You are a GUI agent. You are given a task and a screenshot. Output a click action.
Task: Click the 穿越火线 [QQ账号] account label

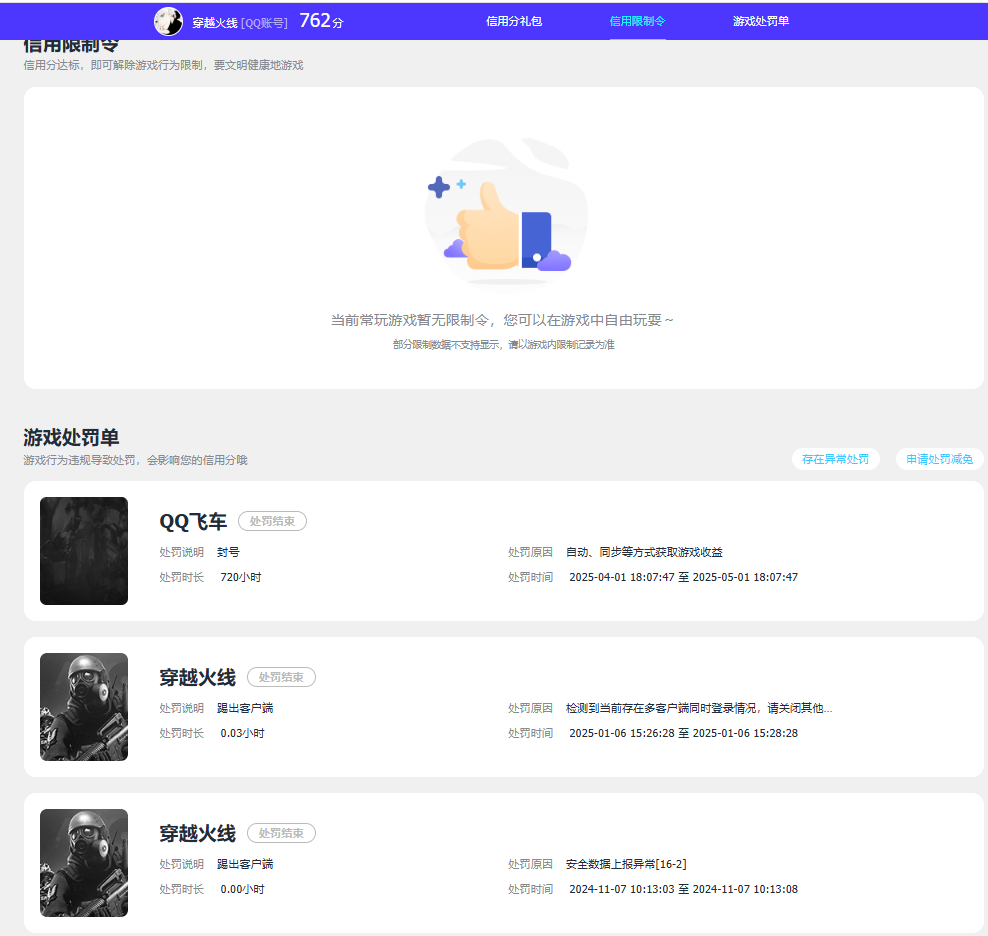pos(239,23)
